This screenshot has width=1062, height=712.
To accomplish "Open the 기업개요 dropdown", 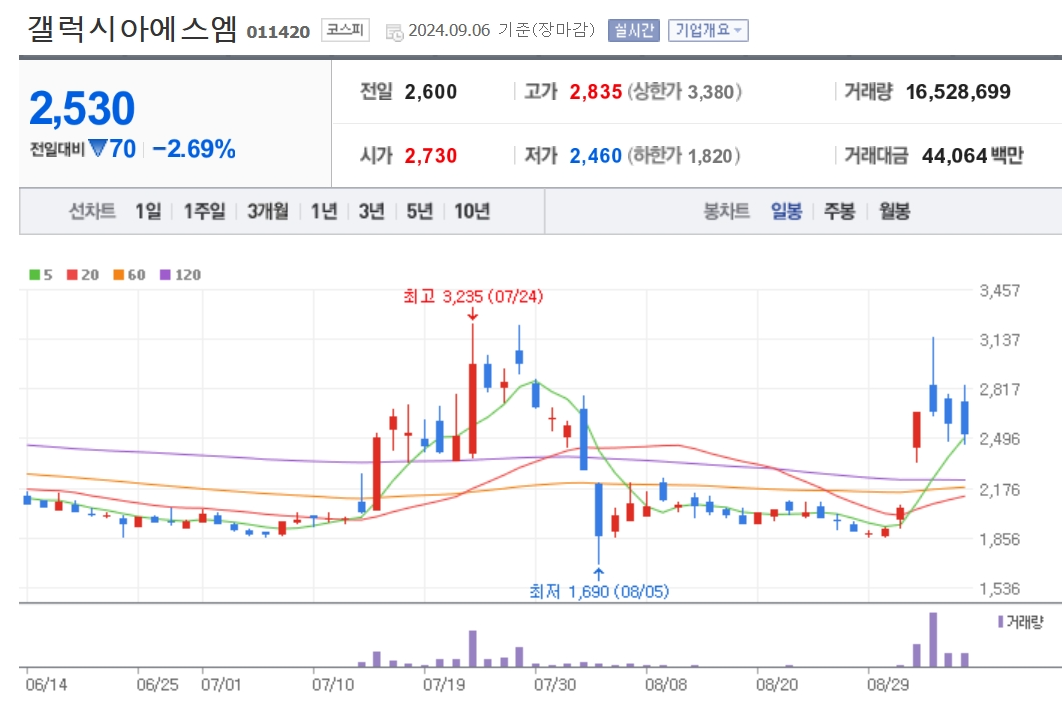I will [708, 30].
